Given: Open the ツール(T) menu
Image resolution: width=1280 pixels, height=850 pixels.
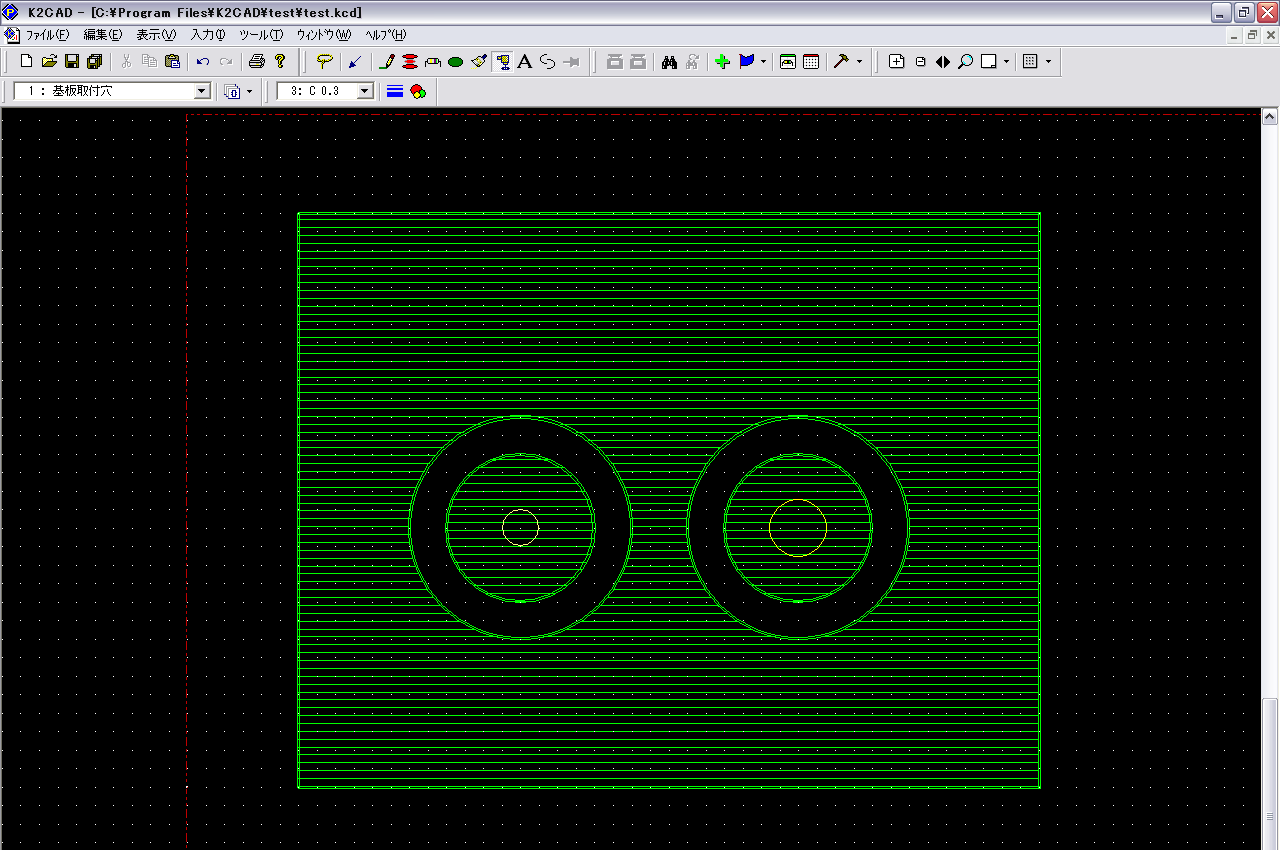Looking at the screenshot, I should tap(261, 35).
